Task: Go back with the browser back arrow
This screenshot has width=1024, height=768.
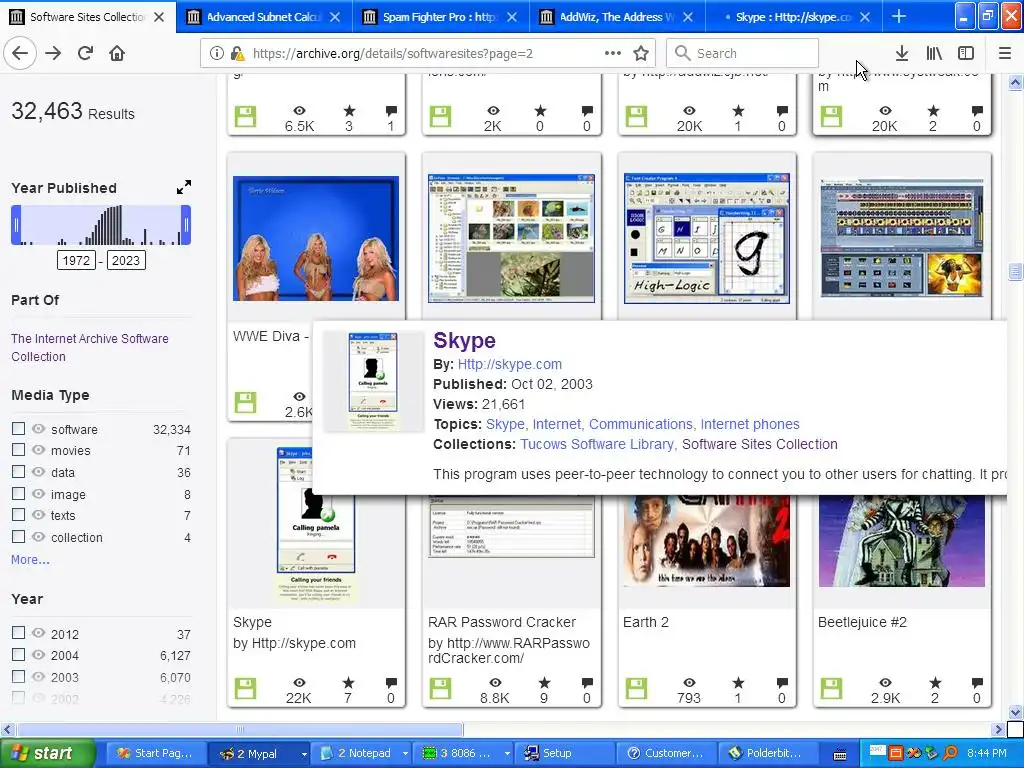Action: pyautogui.click(x=20, y=53)
